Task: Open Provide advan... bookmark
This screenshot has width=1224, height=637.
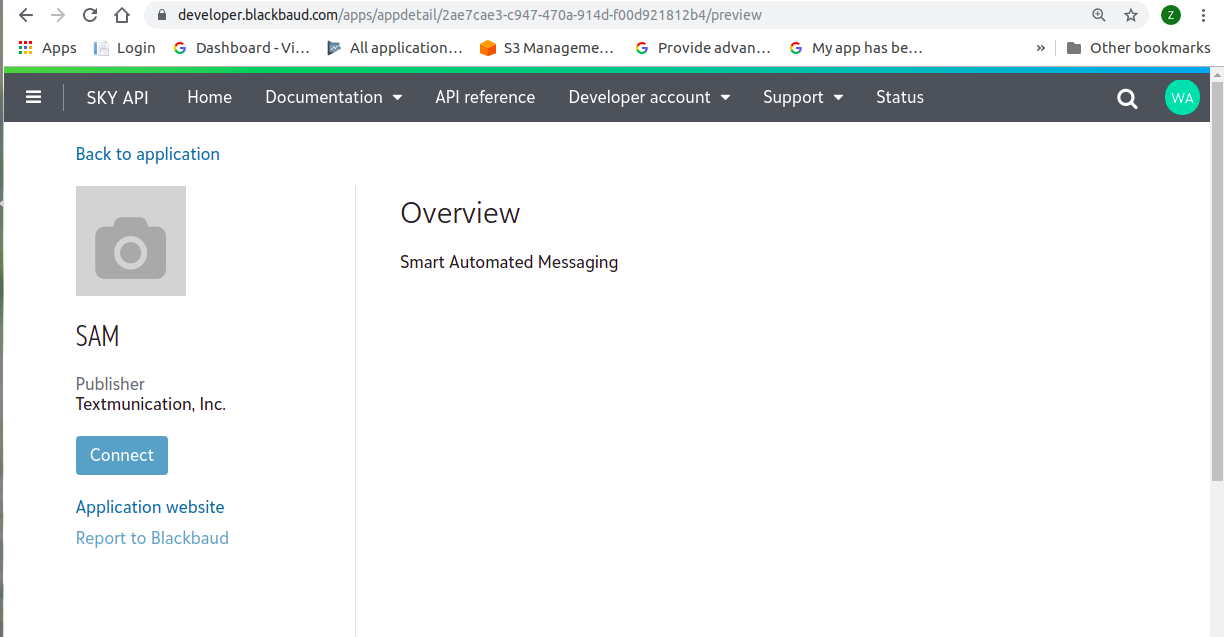Action: [x=703, y=47]
